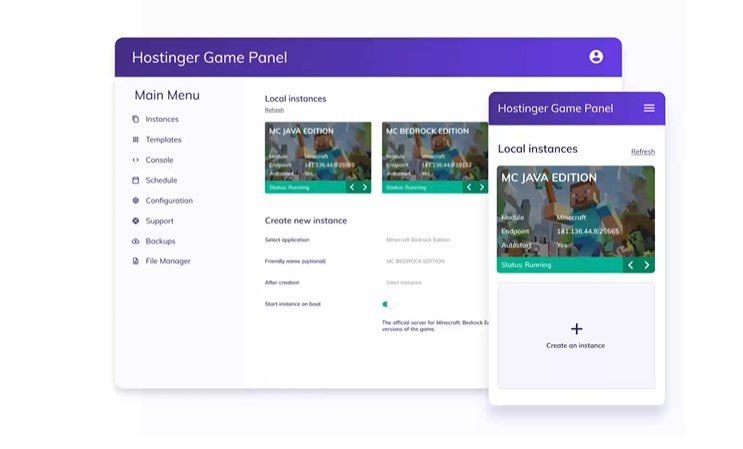Viewport: 743px width, 449px height.
Task: Open the user account icon in header
Action: click(x=596, y=57)
